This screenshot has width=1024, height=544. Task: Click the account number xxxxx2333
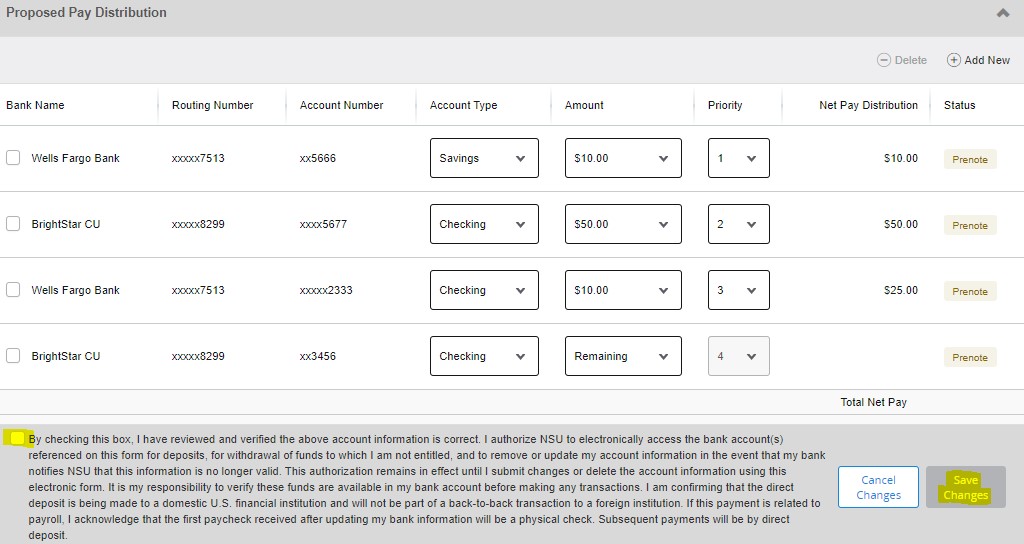coord(326,290)
